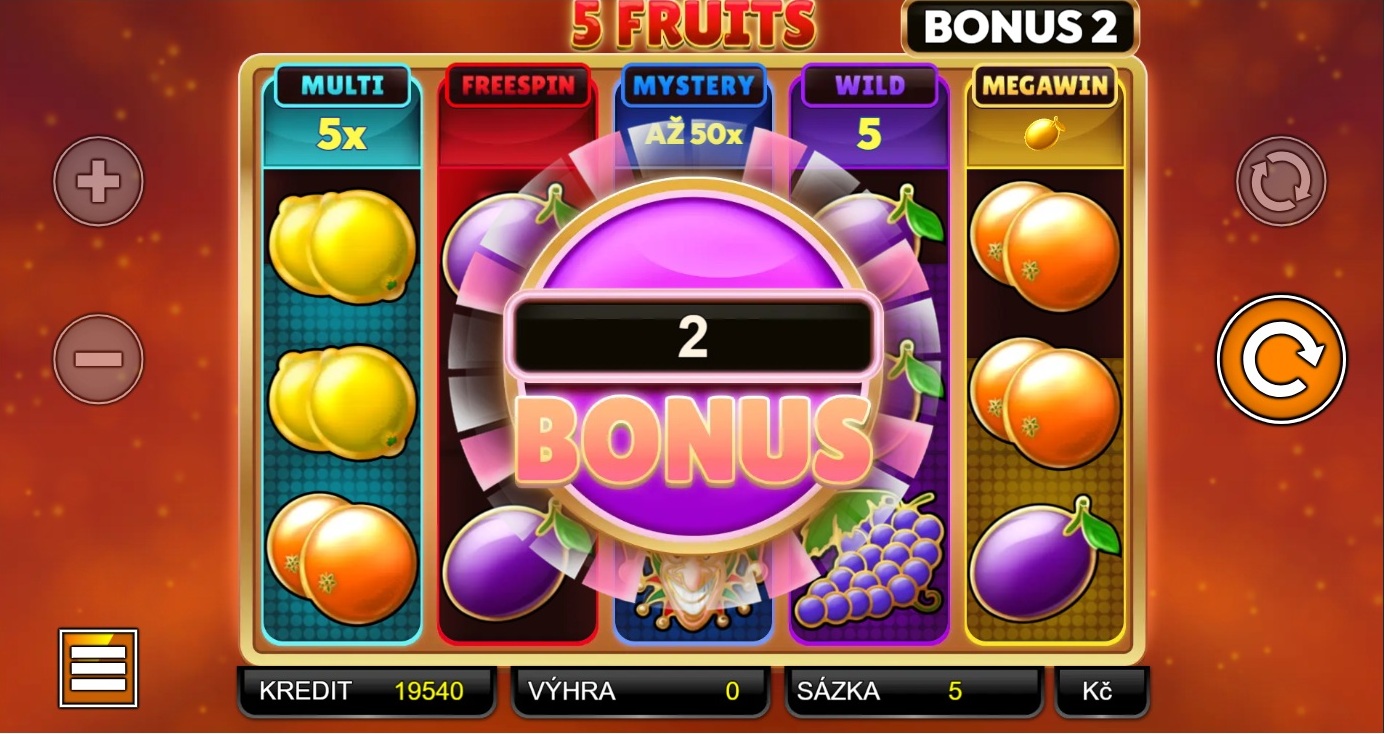Select the MYSTERY reel header
The width and height of the screenshot is (1386, 734).
click(693, 86)
